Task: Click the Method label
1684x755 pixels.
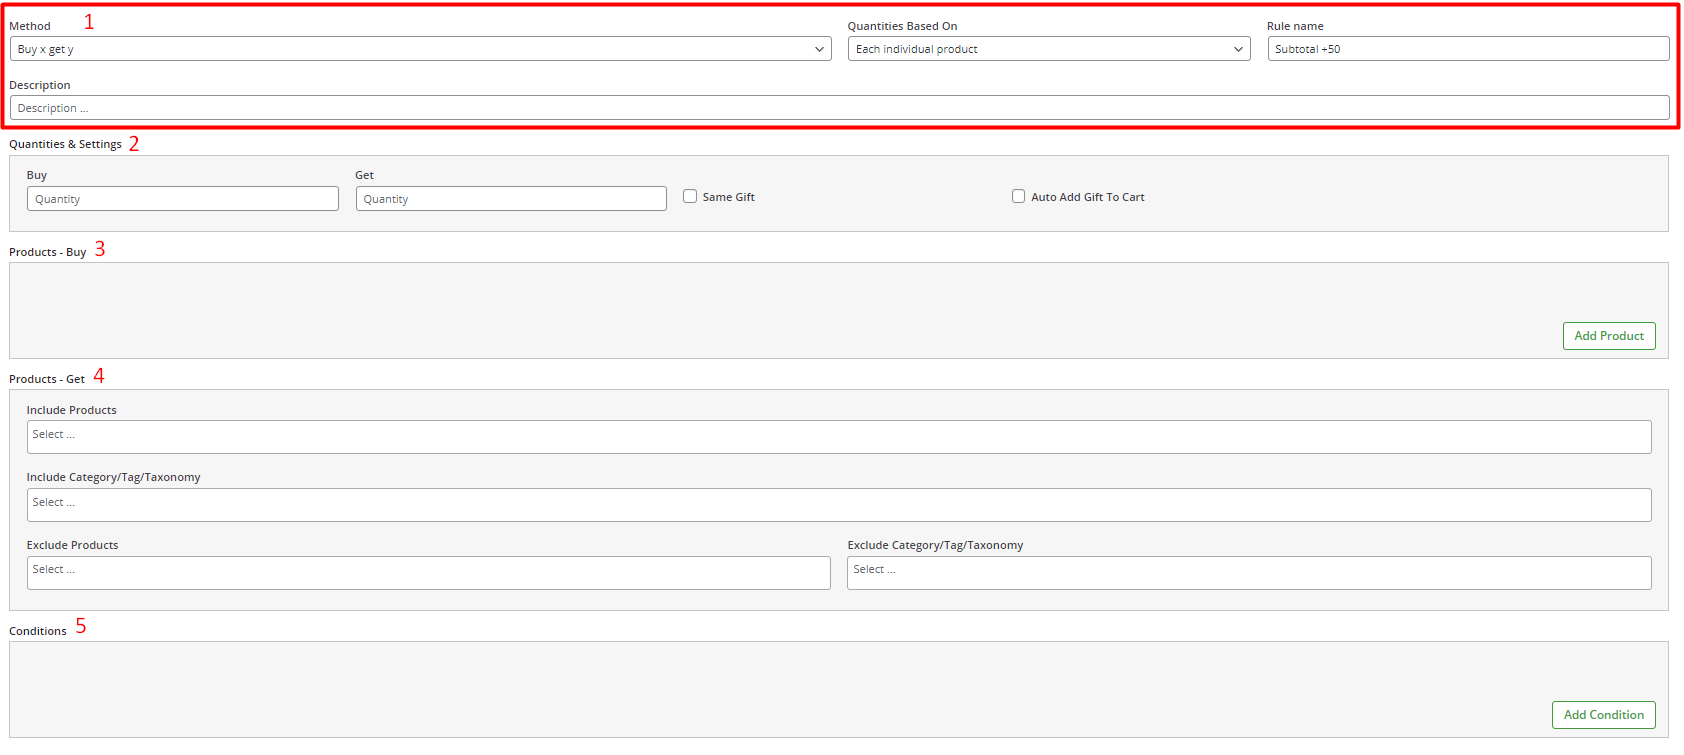Action: [30, 27]
